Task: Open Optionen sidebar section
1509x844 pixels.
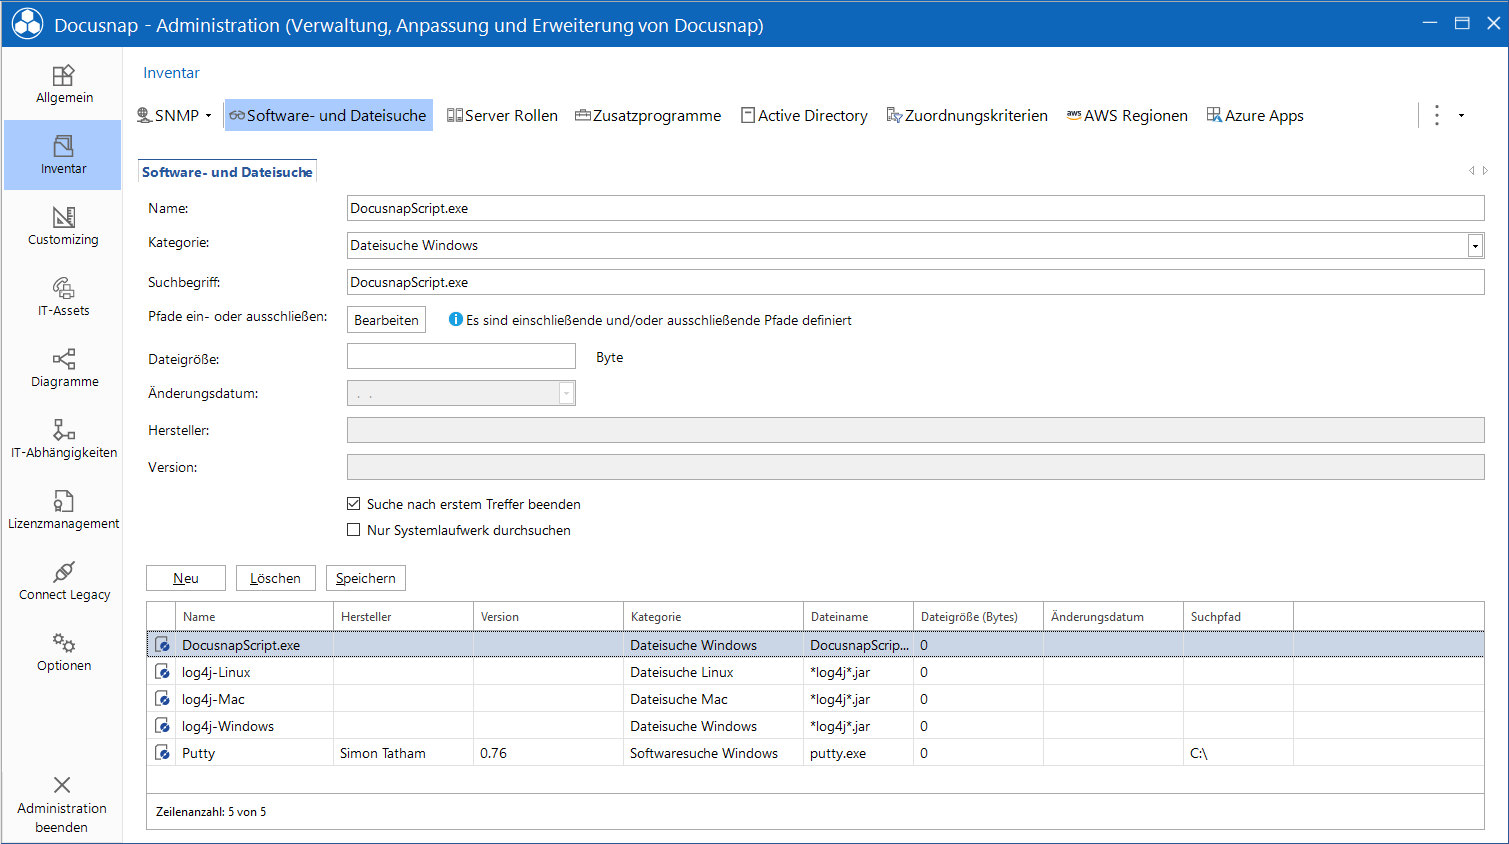Action: pos(63,652)
